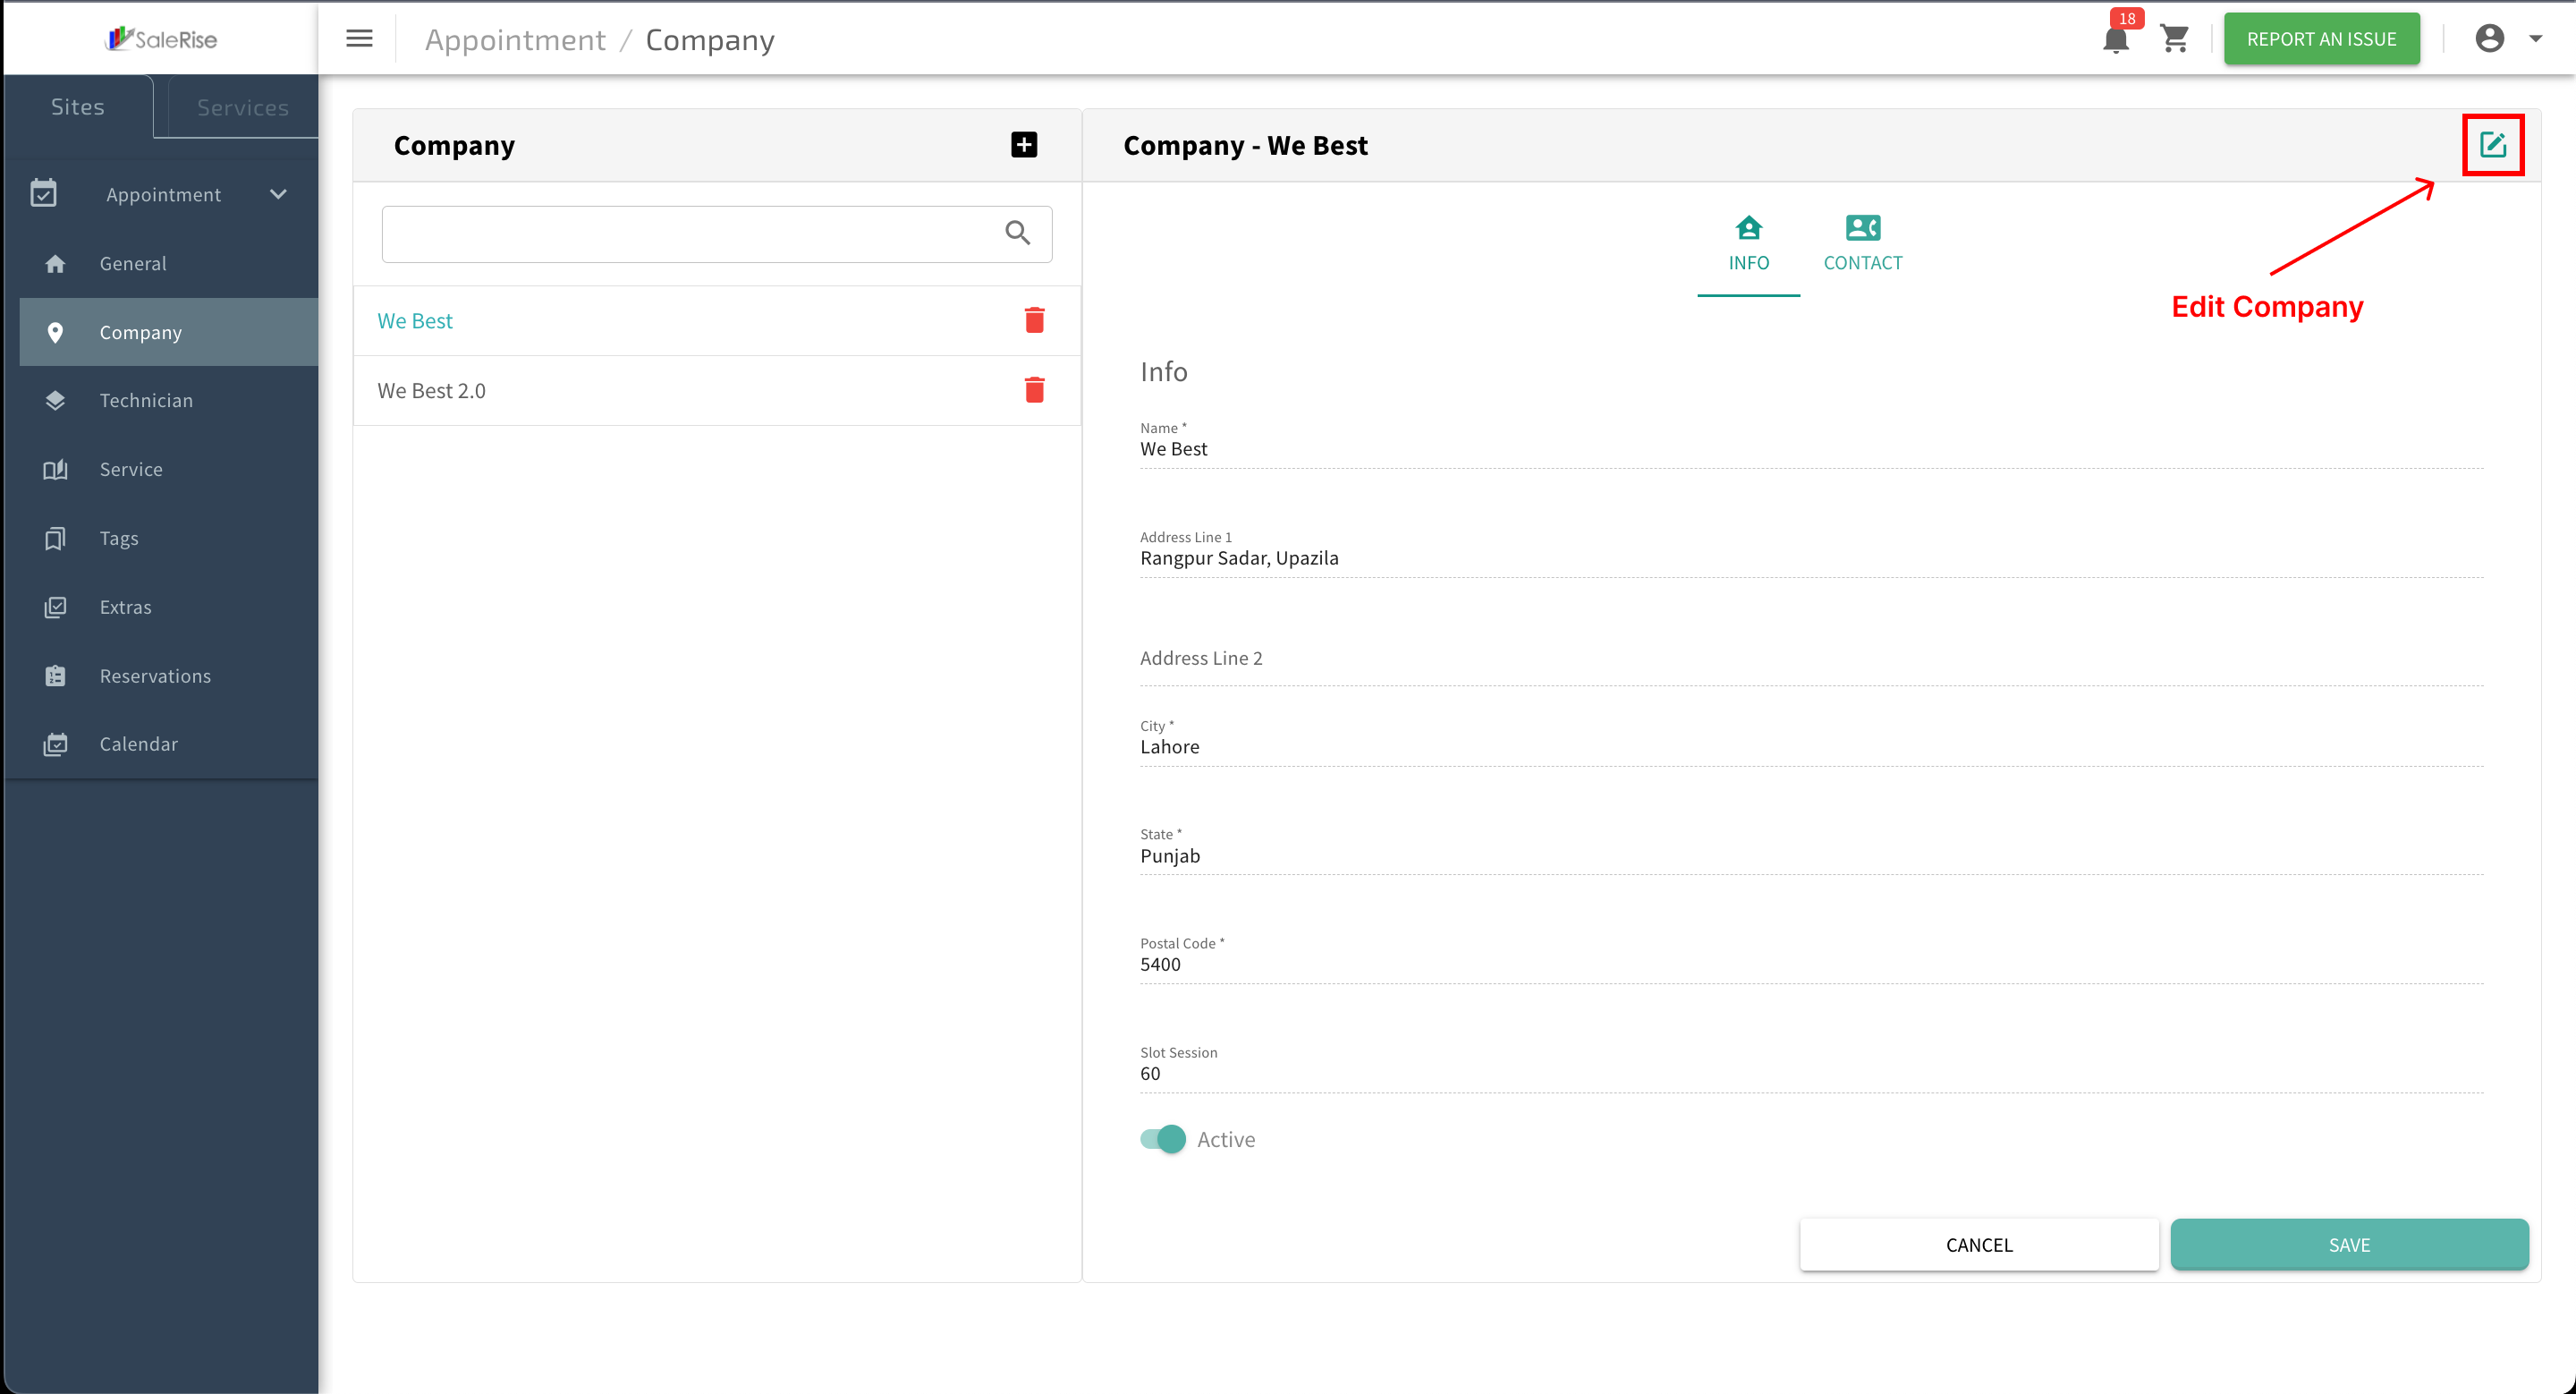Click the Calendar icon in sidebar

pyautogui.click(x=55, y=744)
